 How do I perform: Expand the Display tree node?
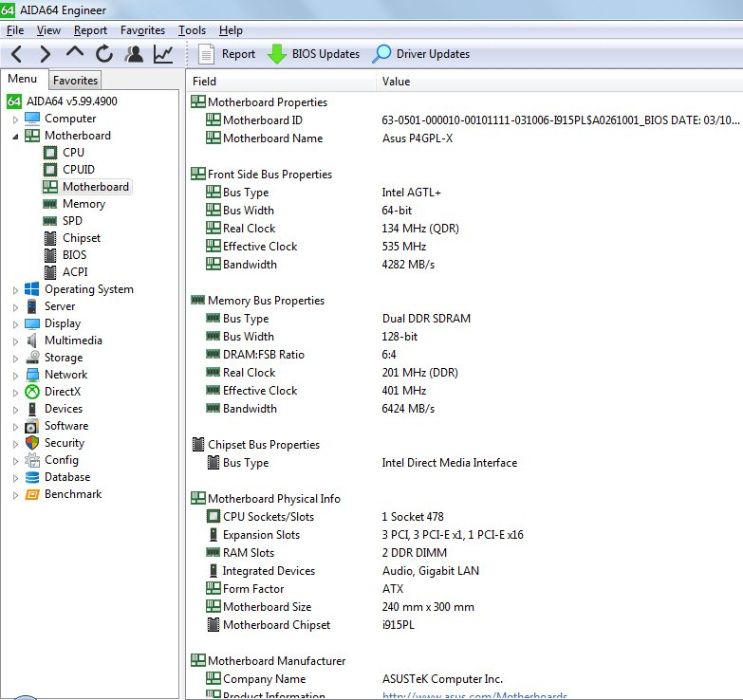[x=15, y=324]
